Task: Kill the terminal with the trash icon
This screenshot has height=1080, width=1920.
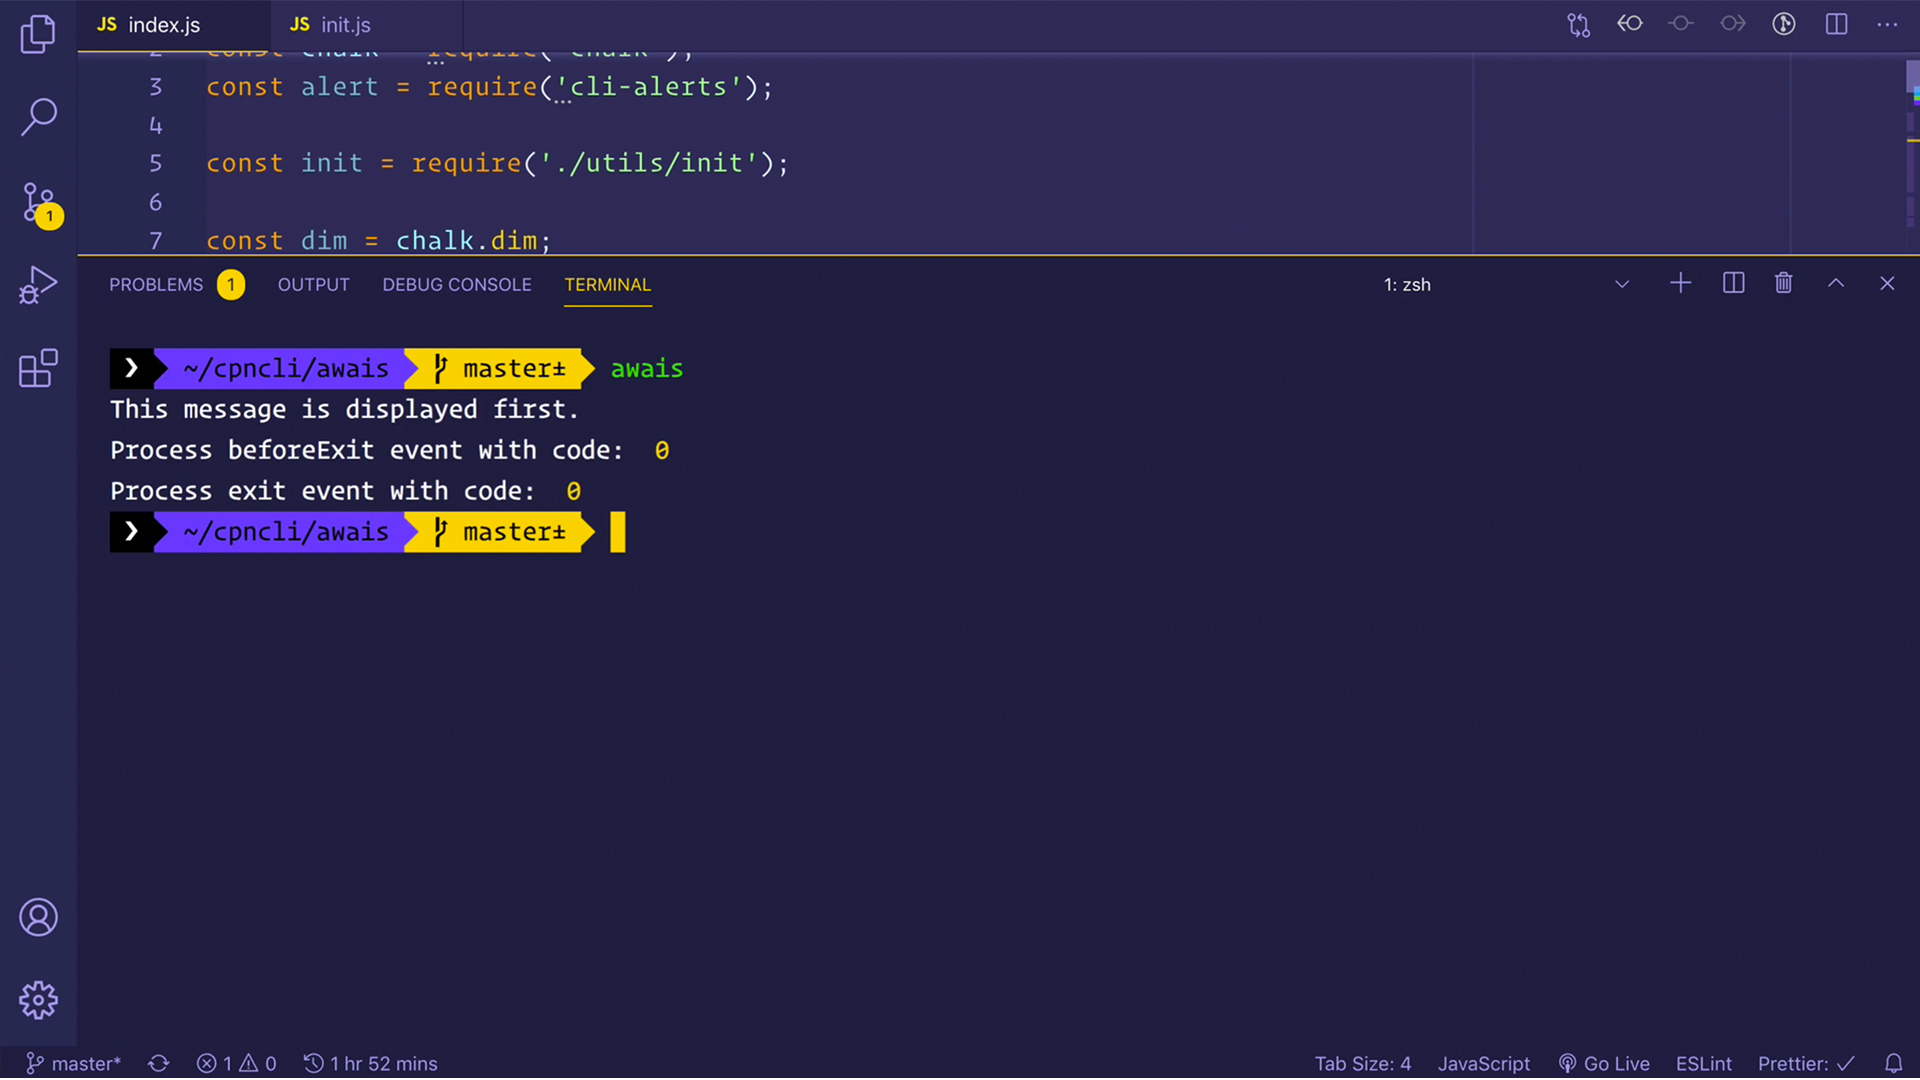Action: click(x=1783, y=283)
